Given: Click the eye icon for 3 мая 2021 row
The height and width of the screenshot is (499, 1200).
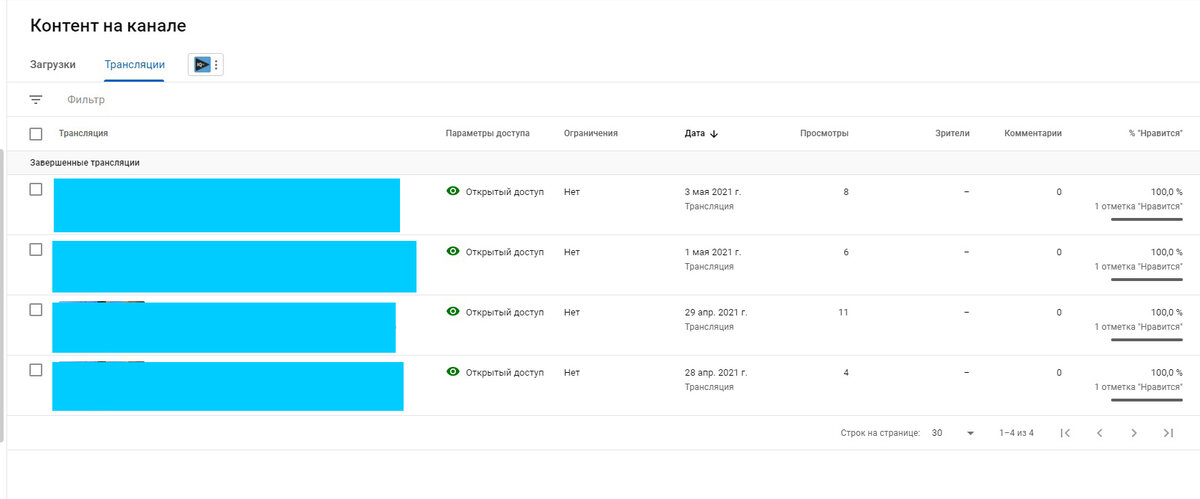Looking at the screenshot, I should (453, 191).
